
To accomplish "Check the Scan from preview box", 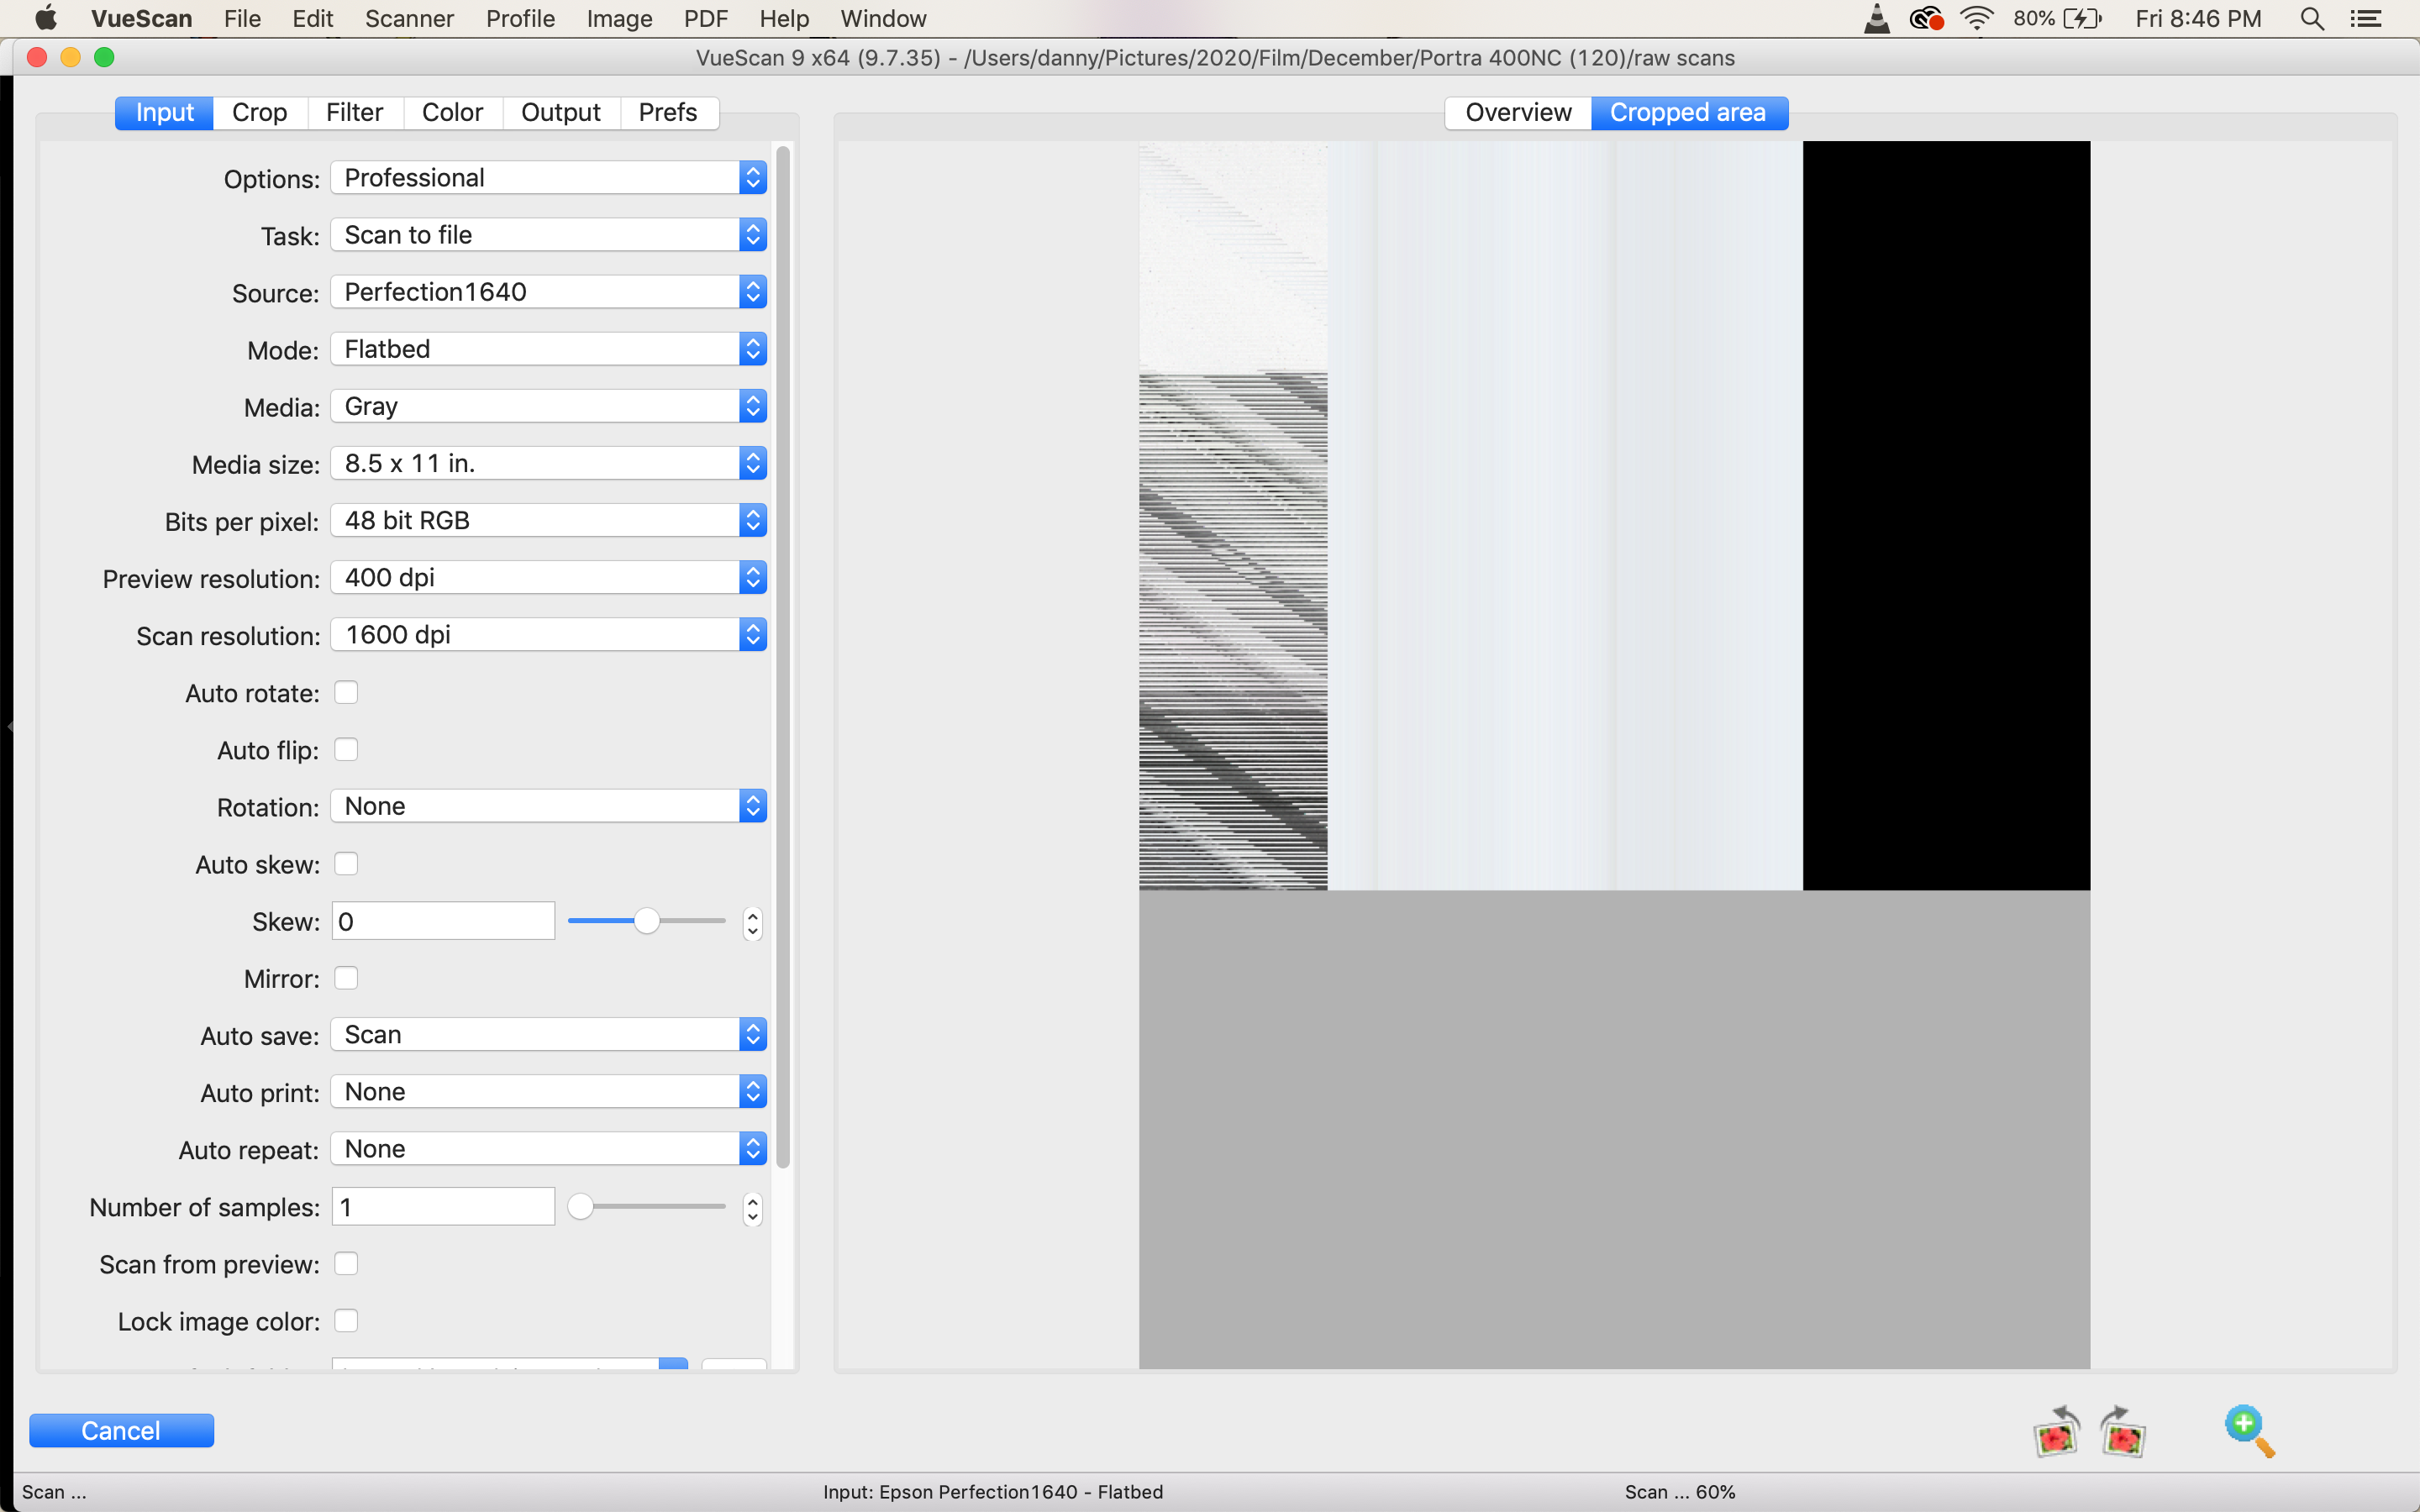I will click(x=346, y=1263).
